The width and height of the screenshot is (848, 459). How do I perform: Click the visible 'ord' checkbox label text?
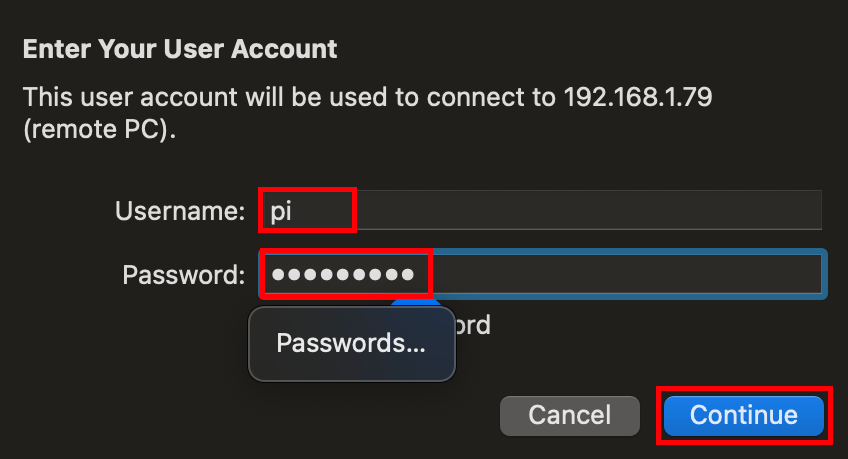point(473,326)
